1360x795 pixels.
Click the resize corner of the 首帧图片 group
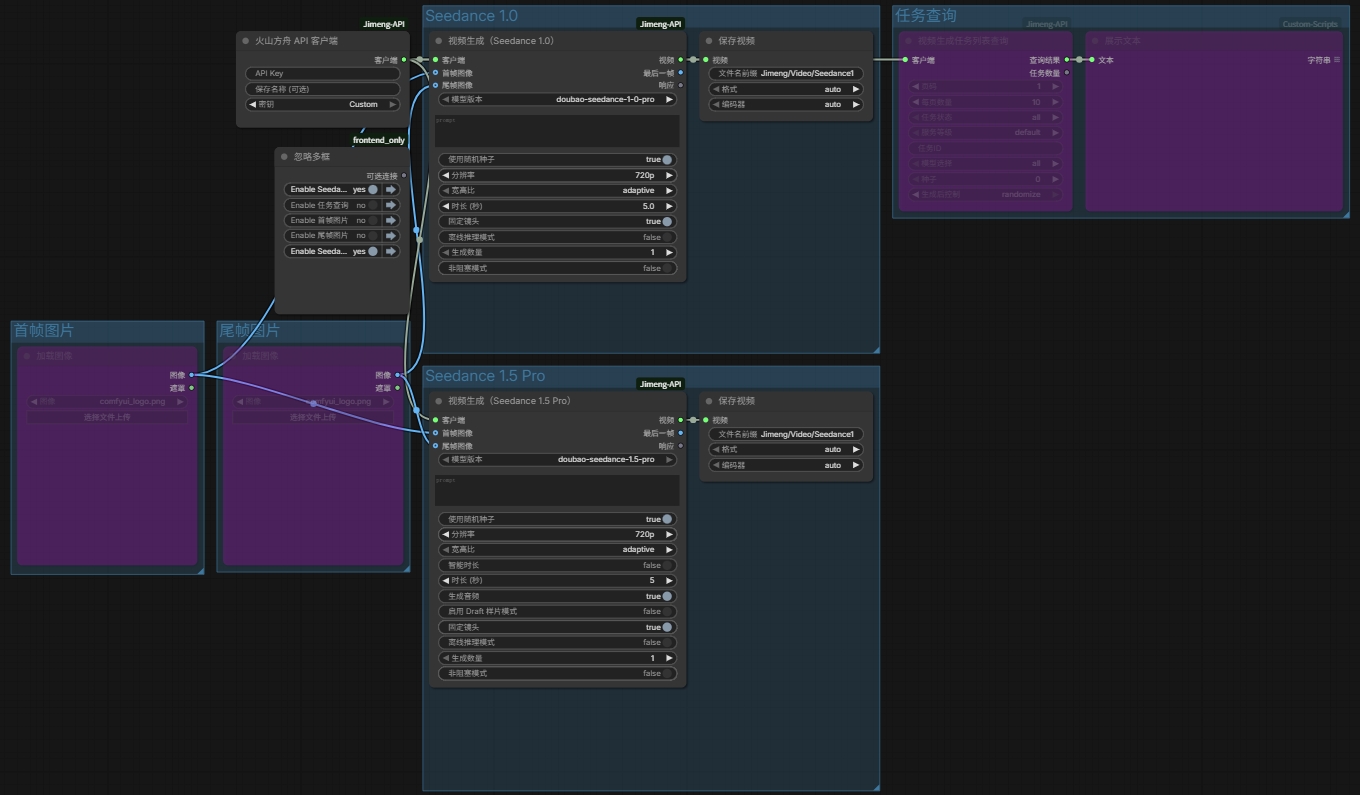tap(200, 571)
